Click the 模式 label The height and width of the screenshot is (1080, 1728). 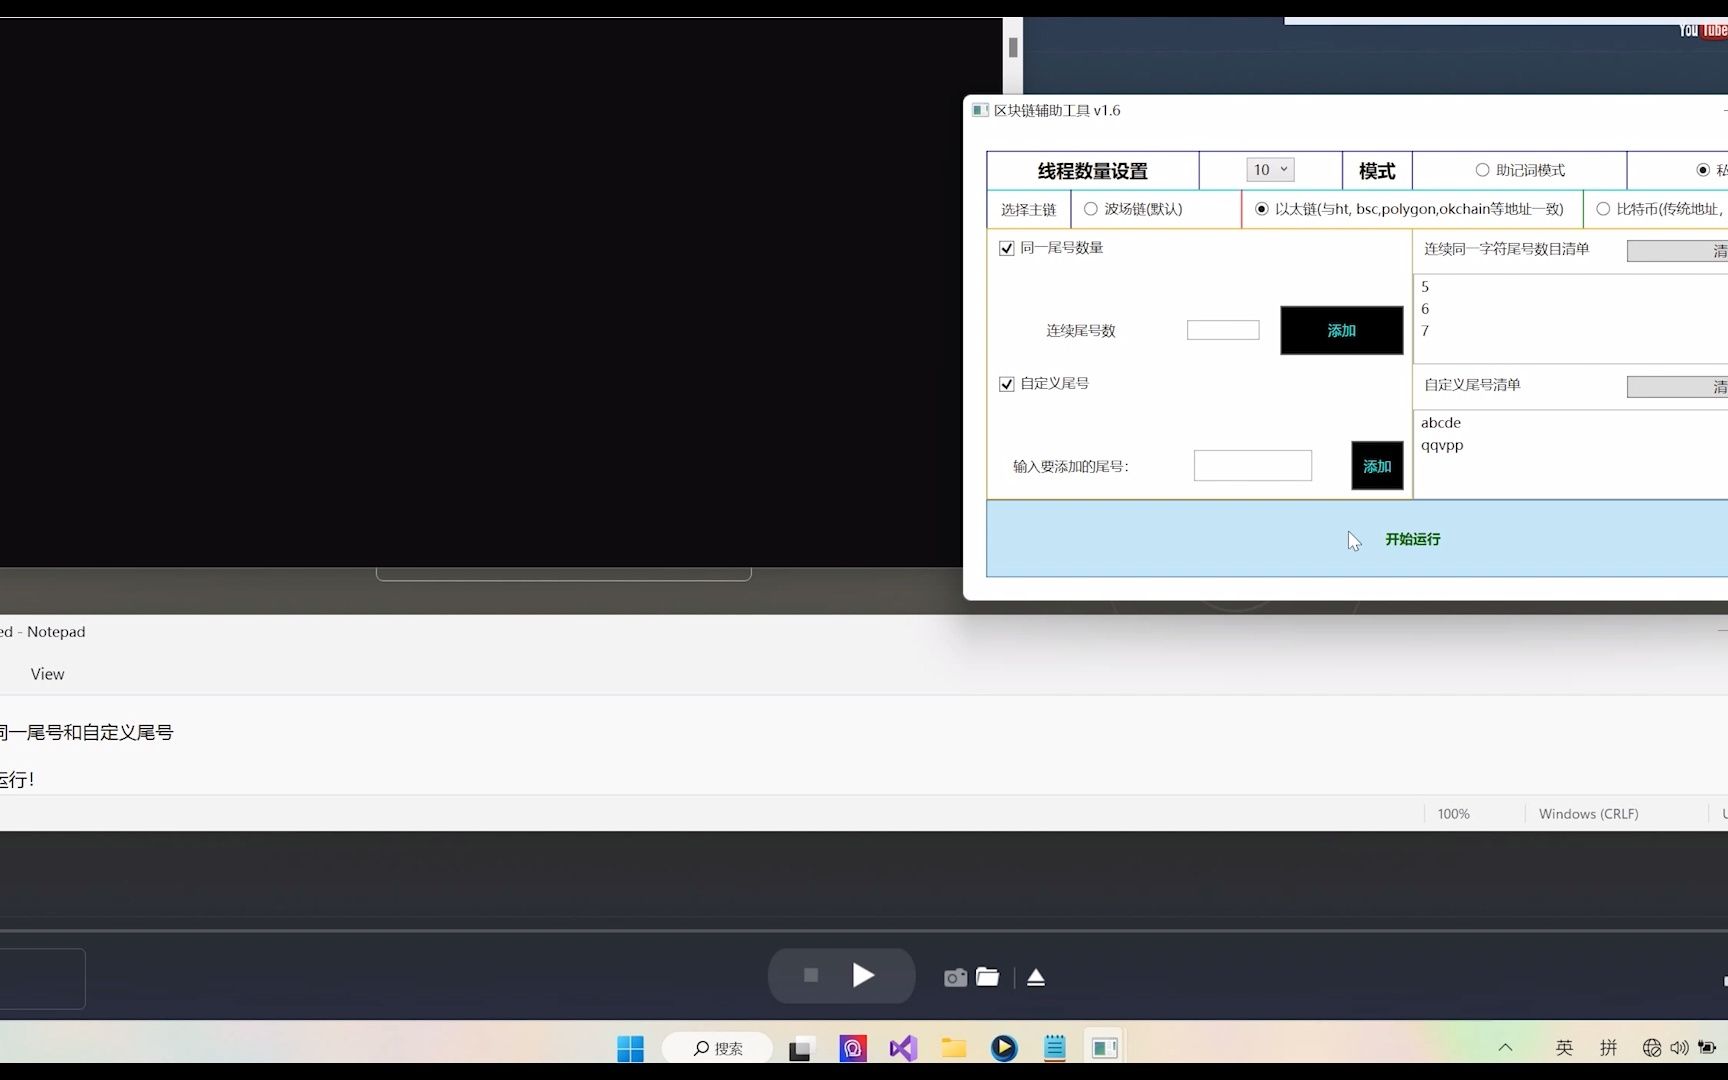pyautogui.click(x=1377, y=171)
